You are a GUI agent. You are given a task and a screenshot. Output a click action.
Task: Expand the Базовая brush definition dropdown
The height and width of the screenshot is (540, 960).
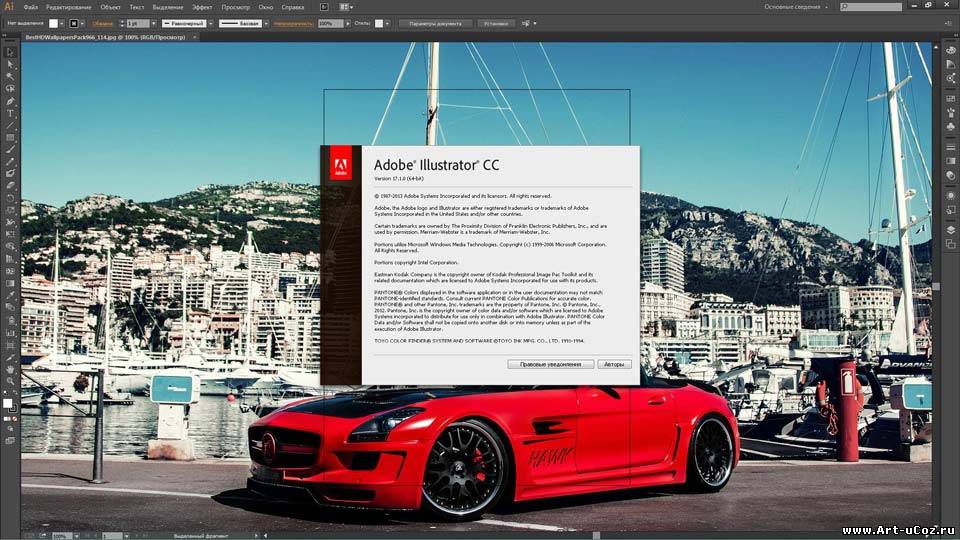click(266, 24)
